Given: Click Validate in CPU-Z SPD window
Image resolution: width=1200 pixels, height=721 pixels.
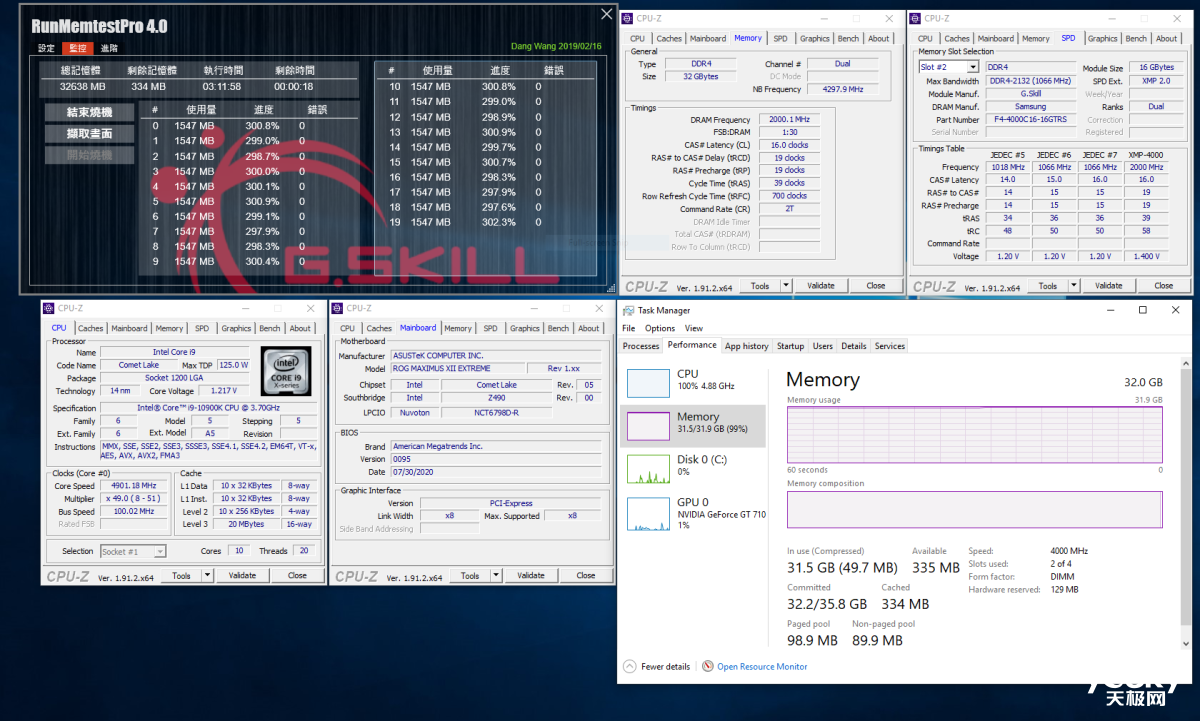Looking at the screenshot, I should coord(1109,285).
